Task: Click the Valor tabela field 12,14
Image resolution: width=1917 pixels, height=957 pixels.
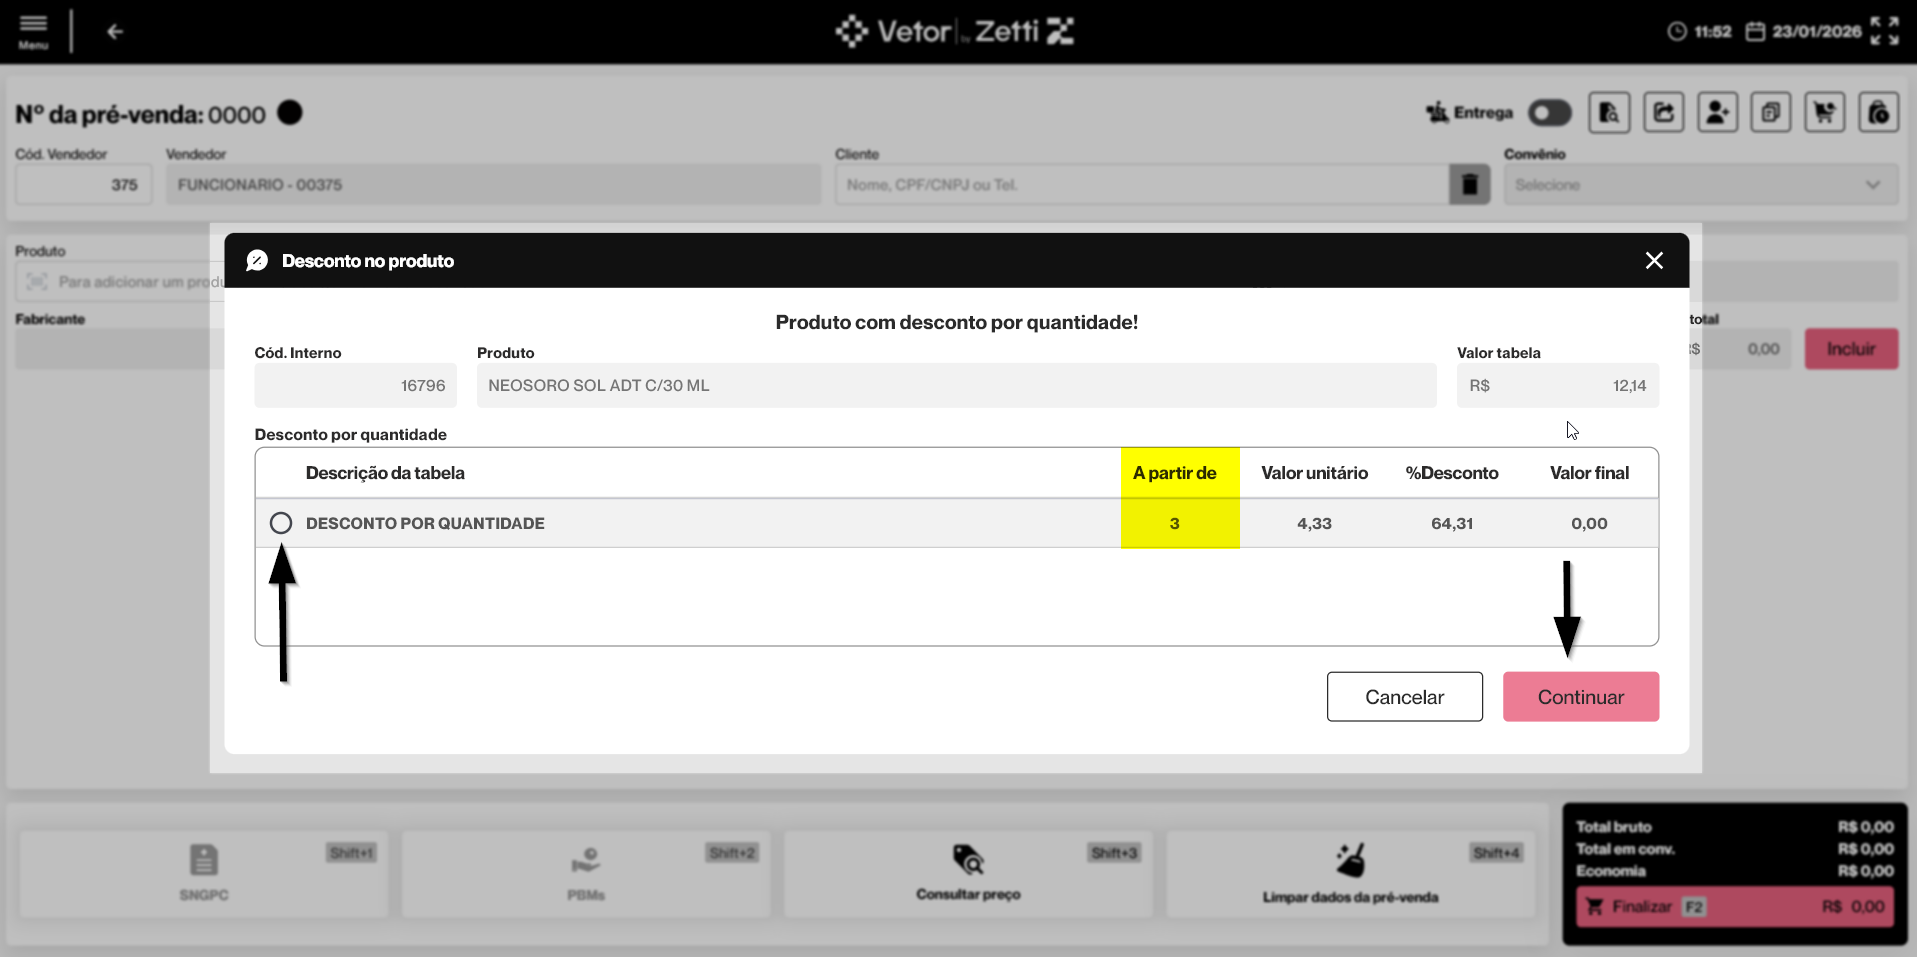Action: click(x=1557, y=385)
